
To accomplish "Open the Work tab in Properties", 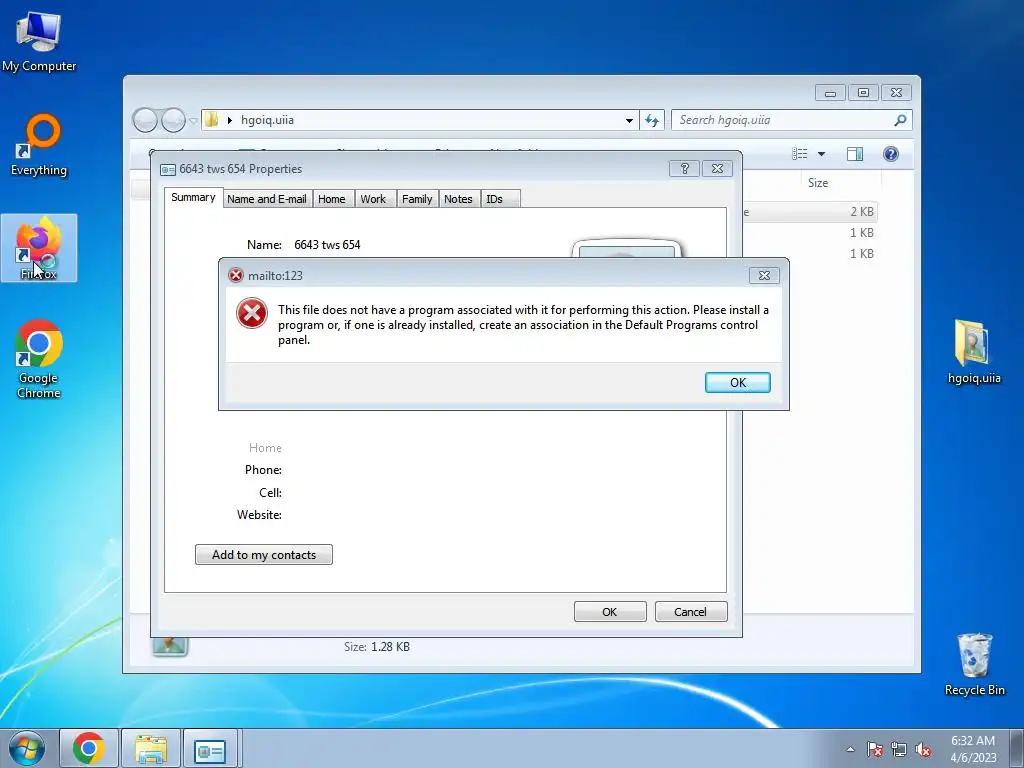I will point(373,199).
